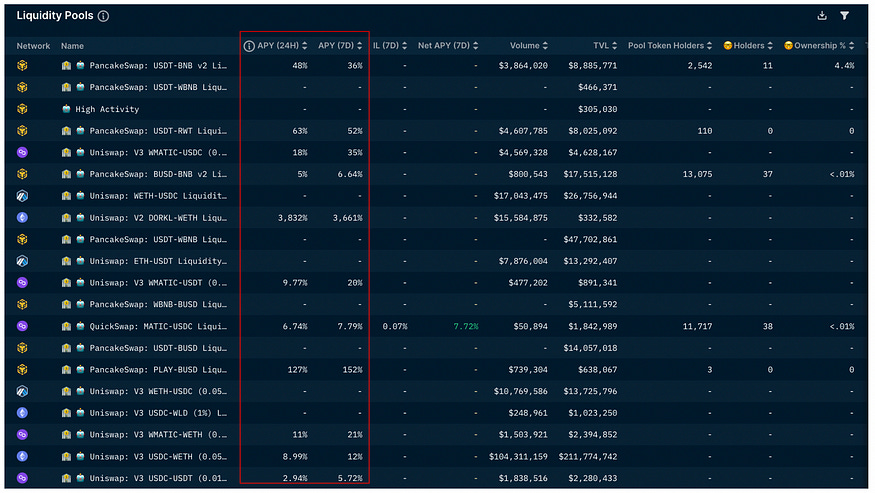Open PancakeSwap: USDT-BNB v2 pool link

158,65
